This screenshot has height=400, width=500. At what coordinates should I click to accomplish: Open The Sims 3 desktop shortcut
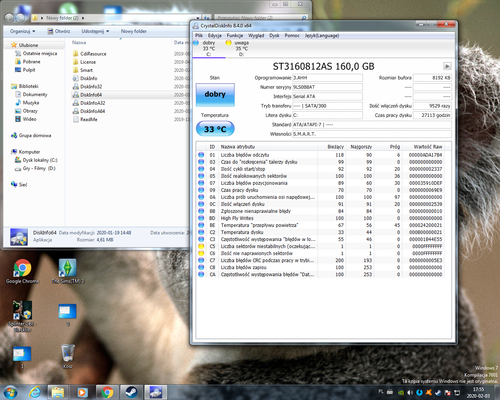click(68, 272)
